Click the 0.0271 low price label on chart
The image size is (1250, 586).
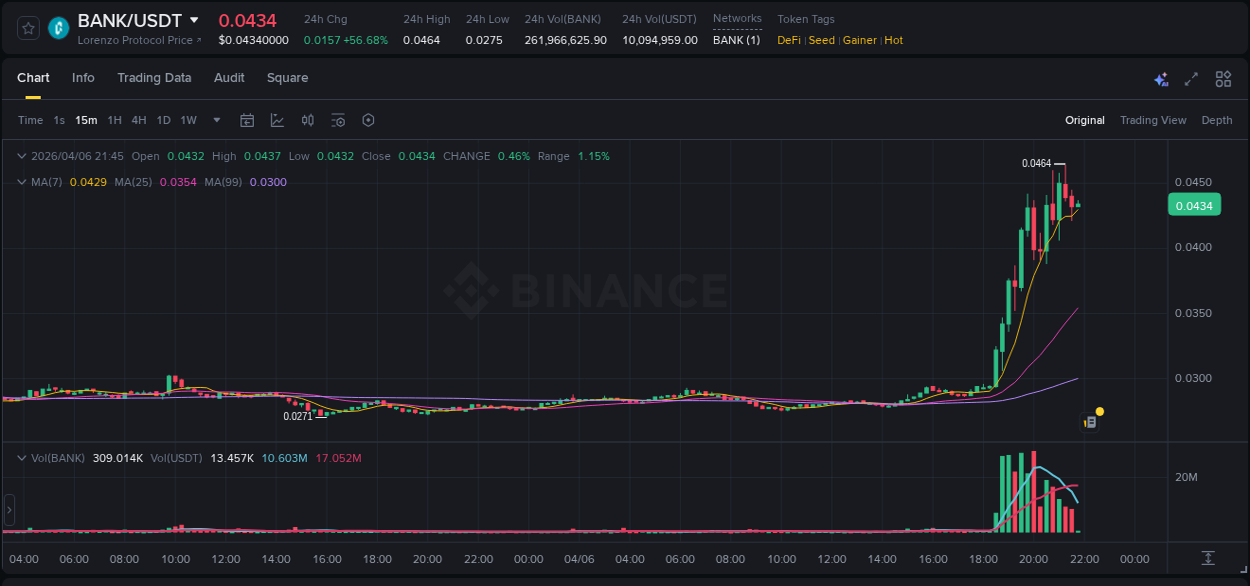click(x=298, y=416)
